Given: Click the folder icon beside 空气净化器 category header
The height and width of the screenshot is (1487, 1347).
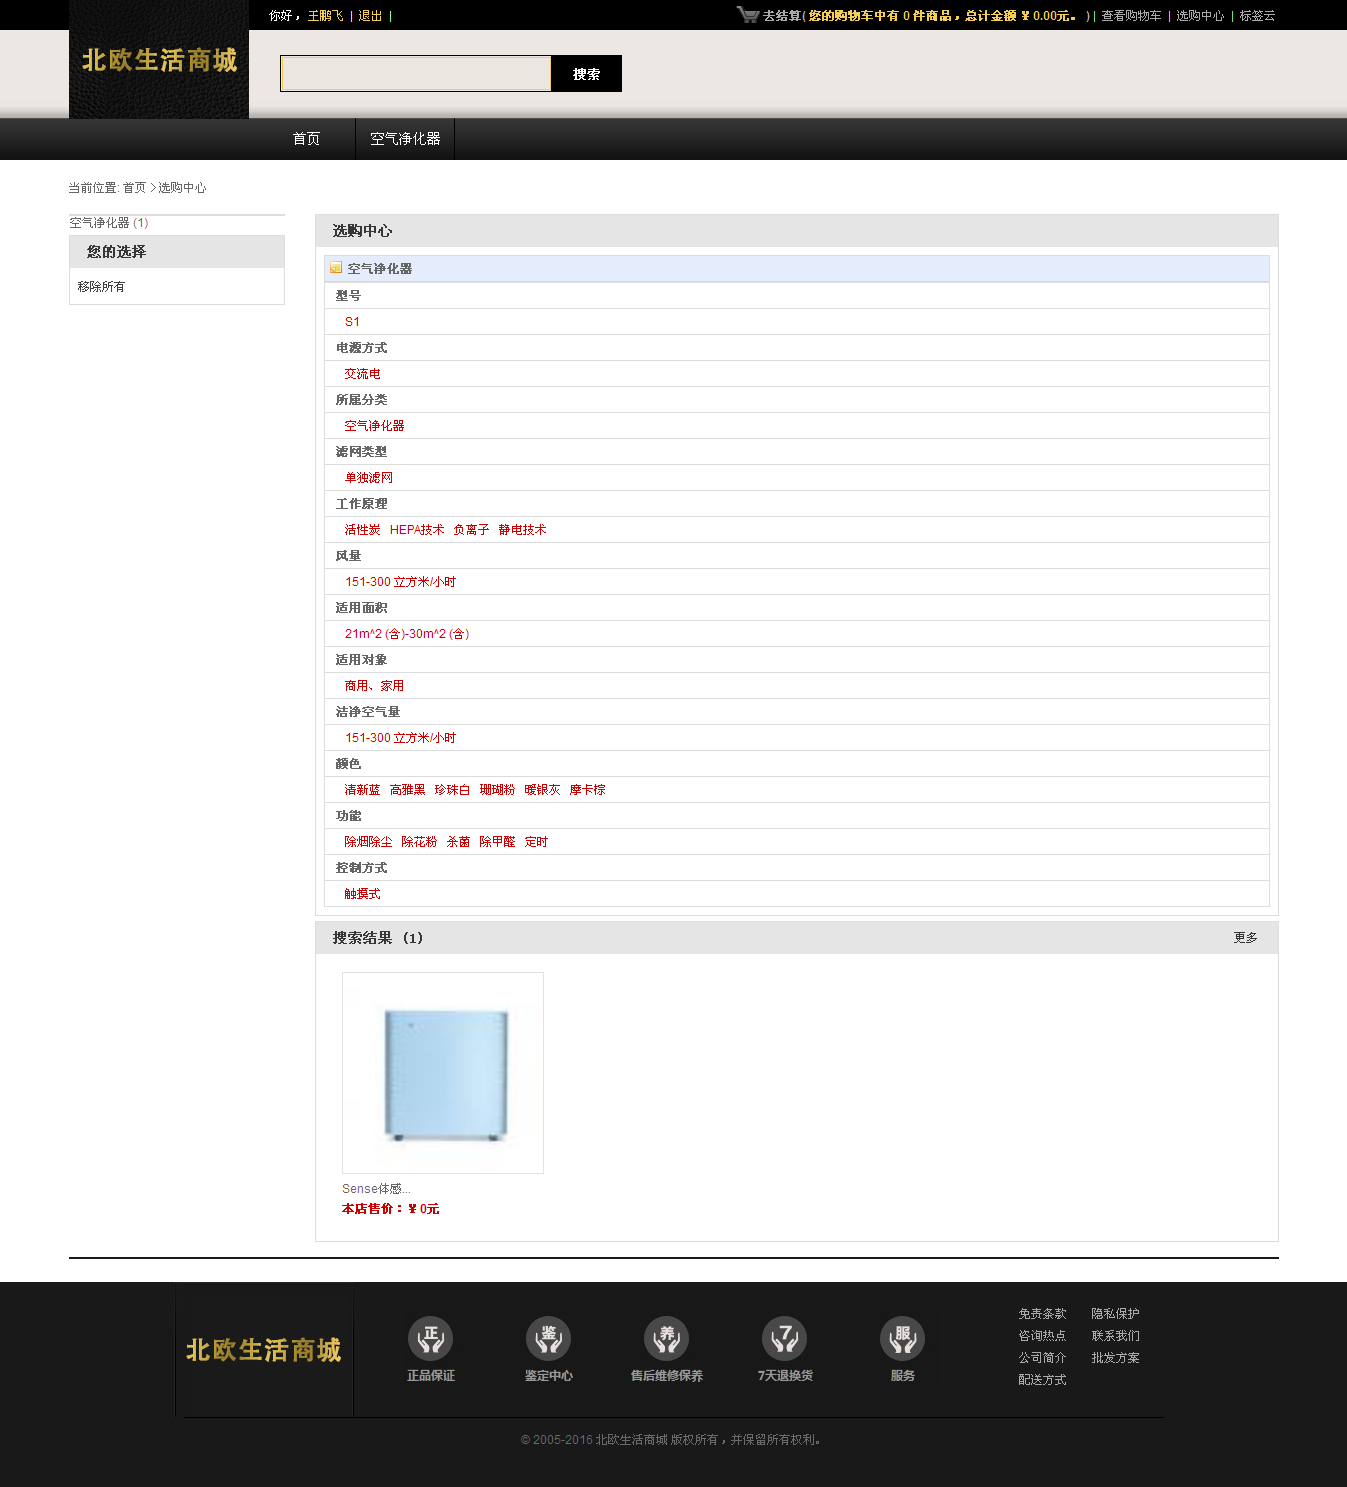Looking at the screenshot, I should coord(336,268).
